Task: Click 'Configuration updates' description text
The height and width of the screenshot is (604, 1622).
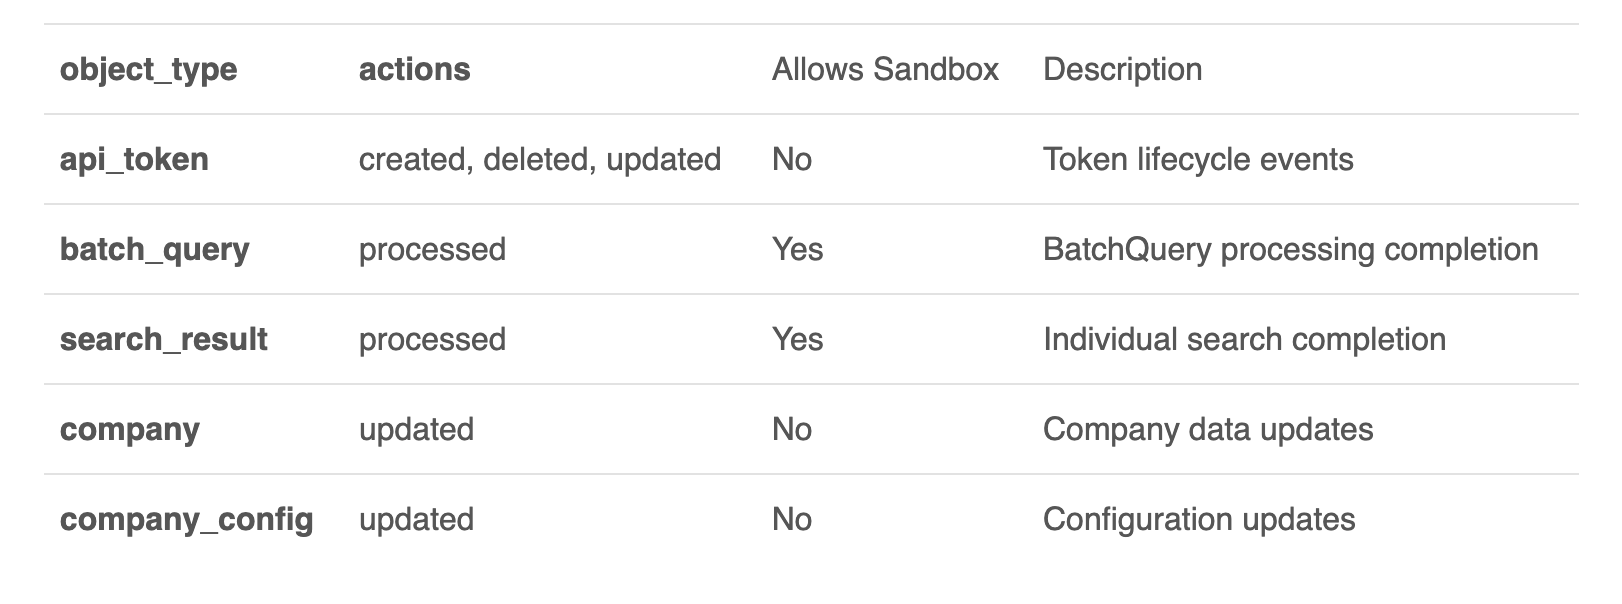Action: tap(1200, 520)
